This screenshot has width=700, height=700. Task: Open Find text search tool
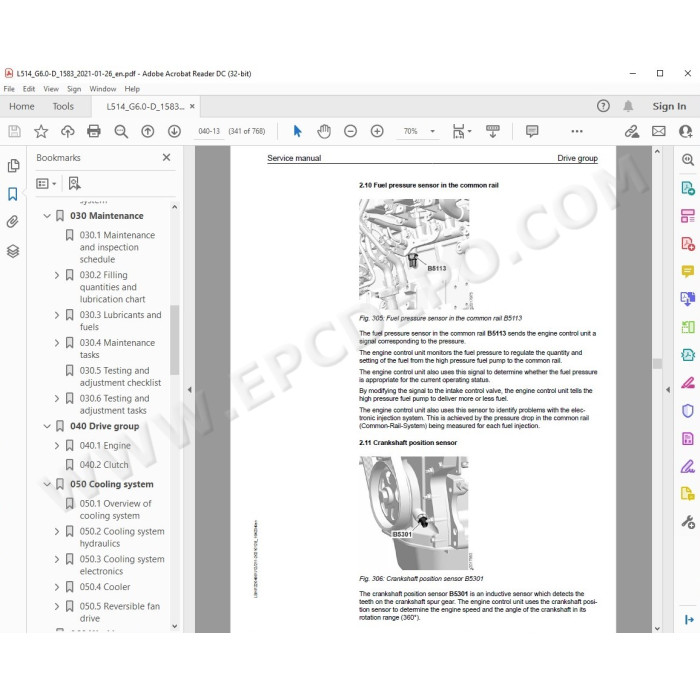(x=121, y=131)
